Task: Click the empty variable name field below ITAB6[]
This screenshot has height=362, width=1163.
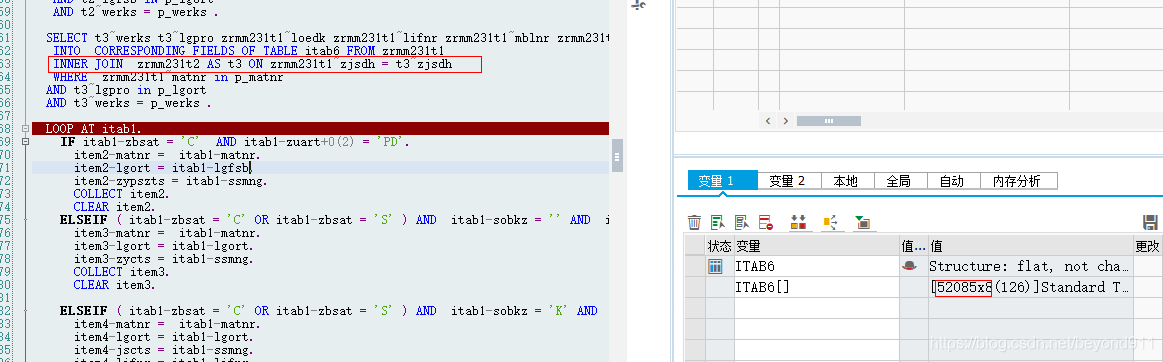Action: click(816, 308)
